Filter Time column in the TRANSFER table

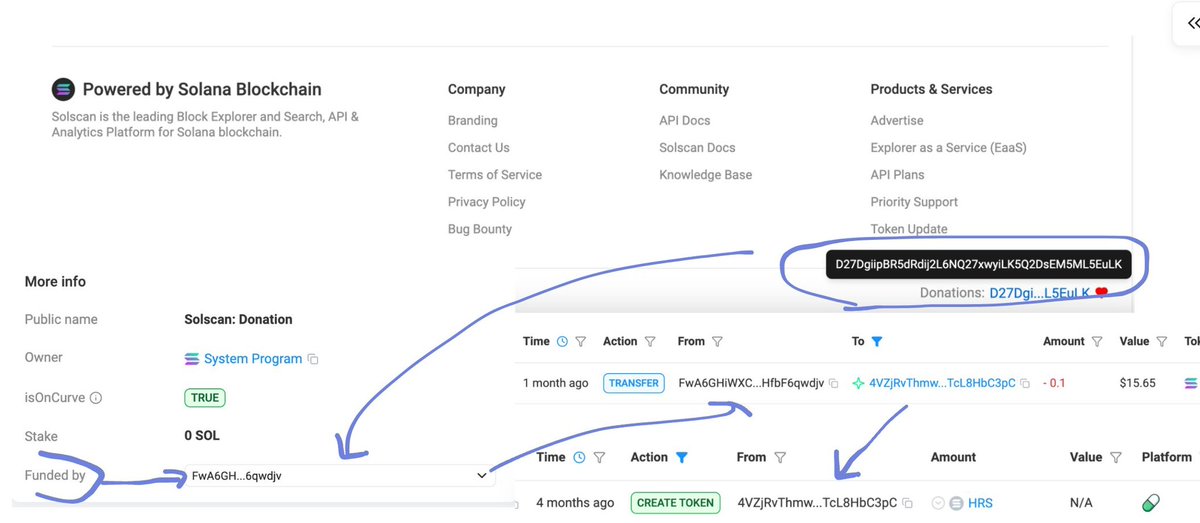coord(581,342)
